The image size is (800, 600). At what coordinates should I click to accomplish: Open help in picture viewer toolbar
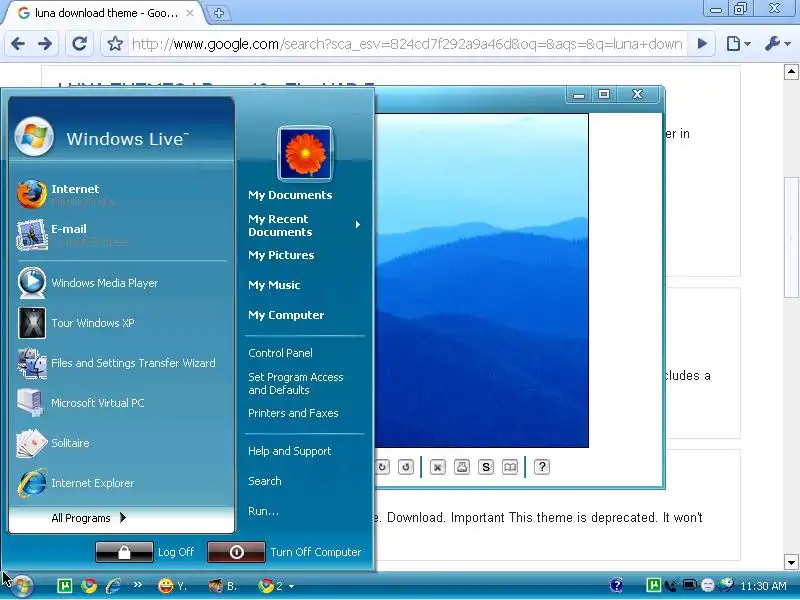pyautogui.click(x=542, y=467)
